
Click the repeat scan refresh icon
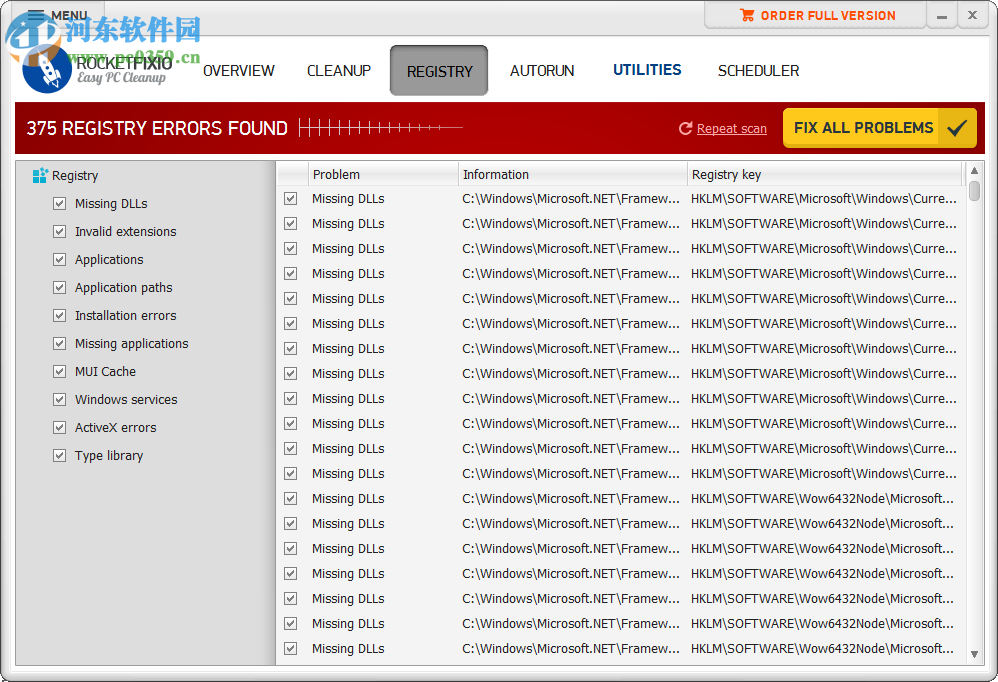[685, 129]
